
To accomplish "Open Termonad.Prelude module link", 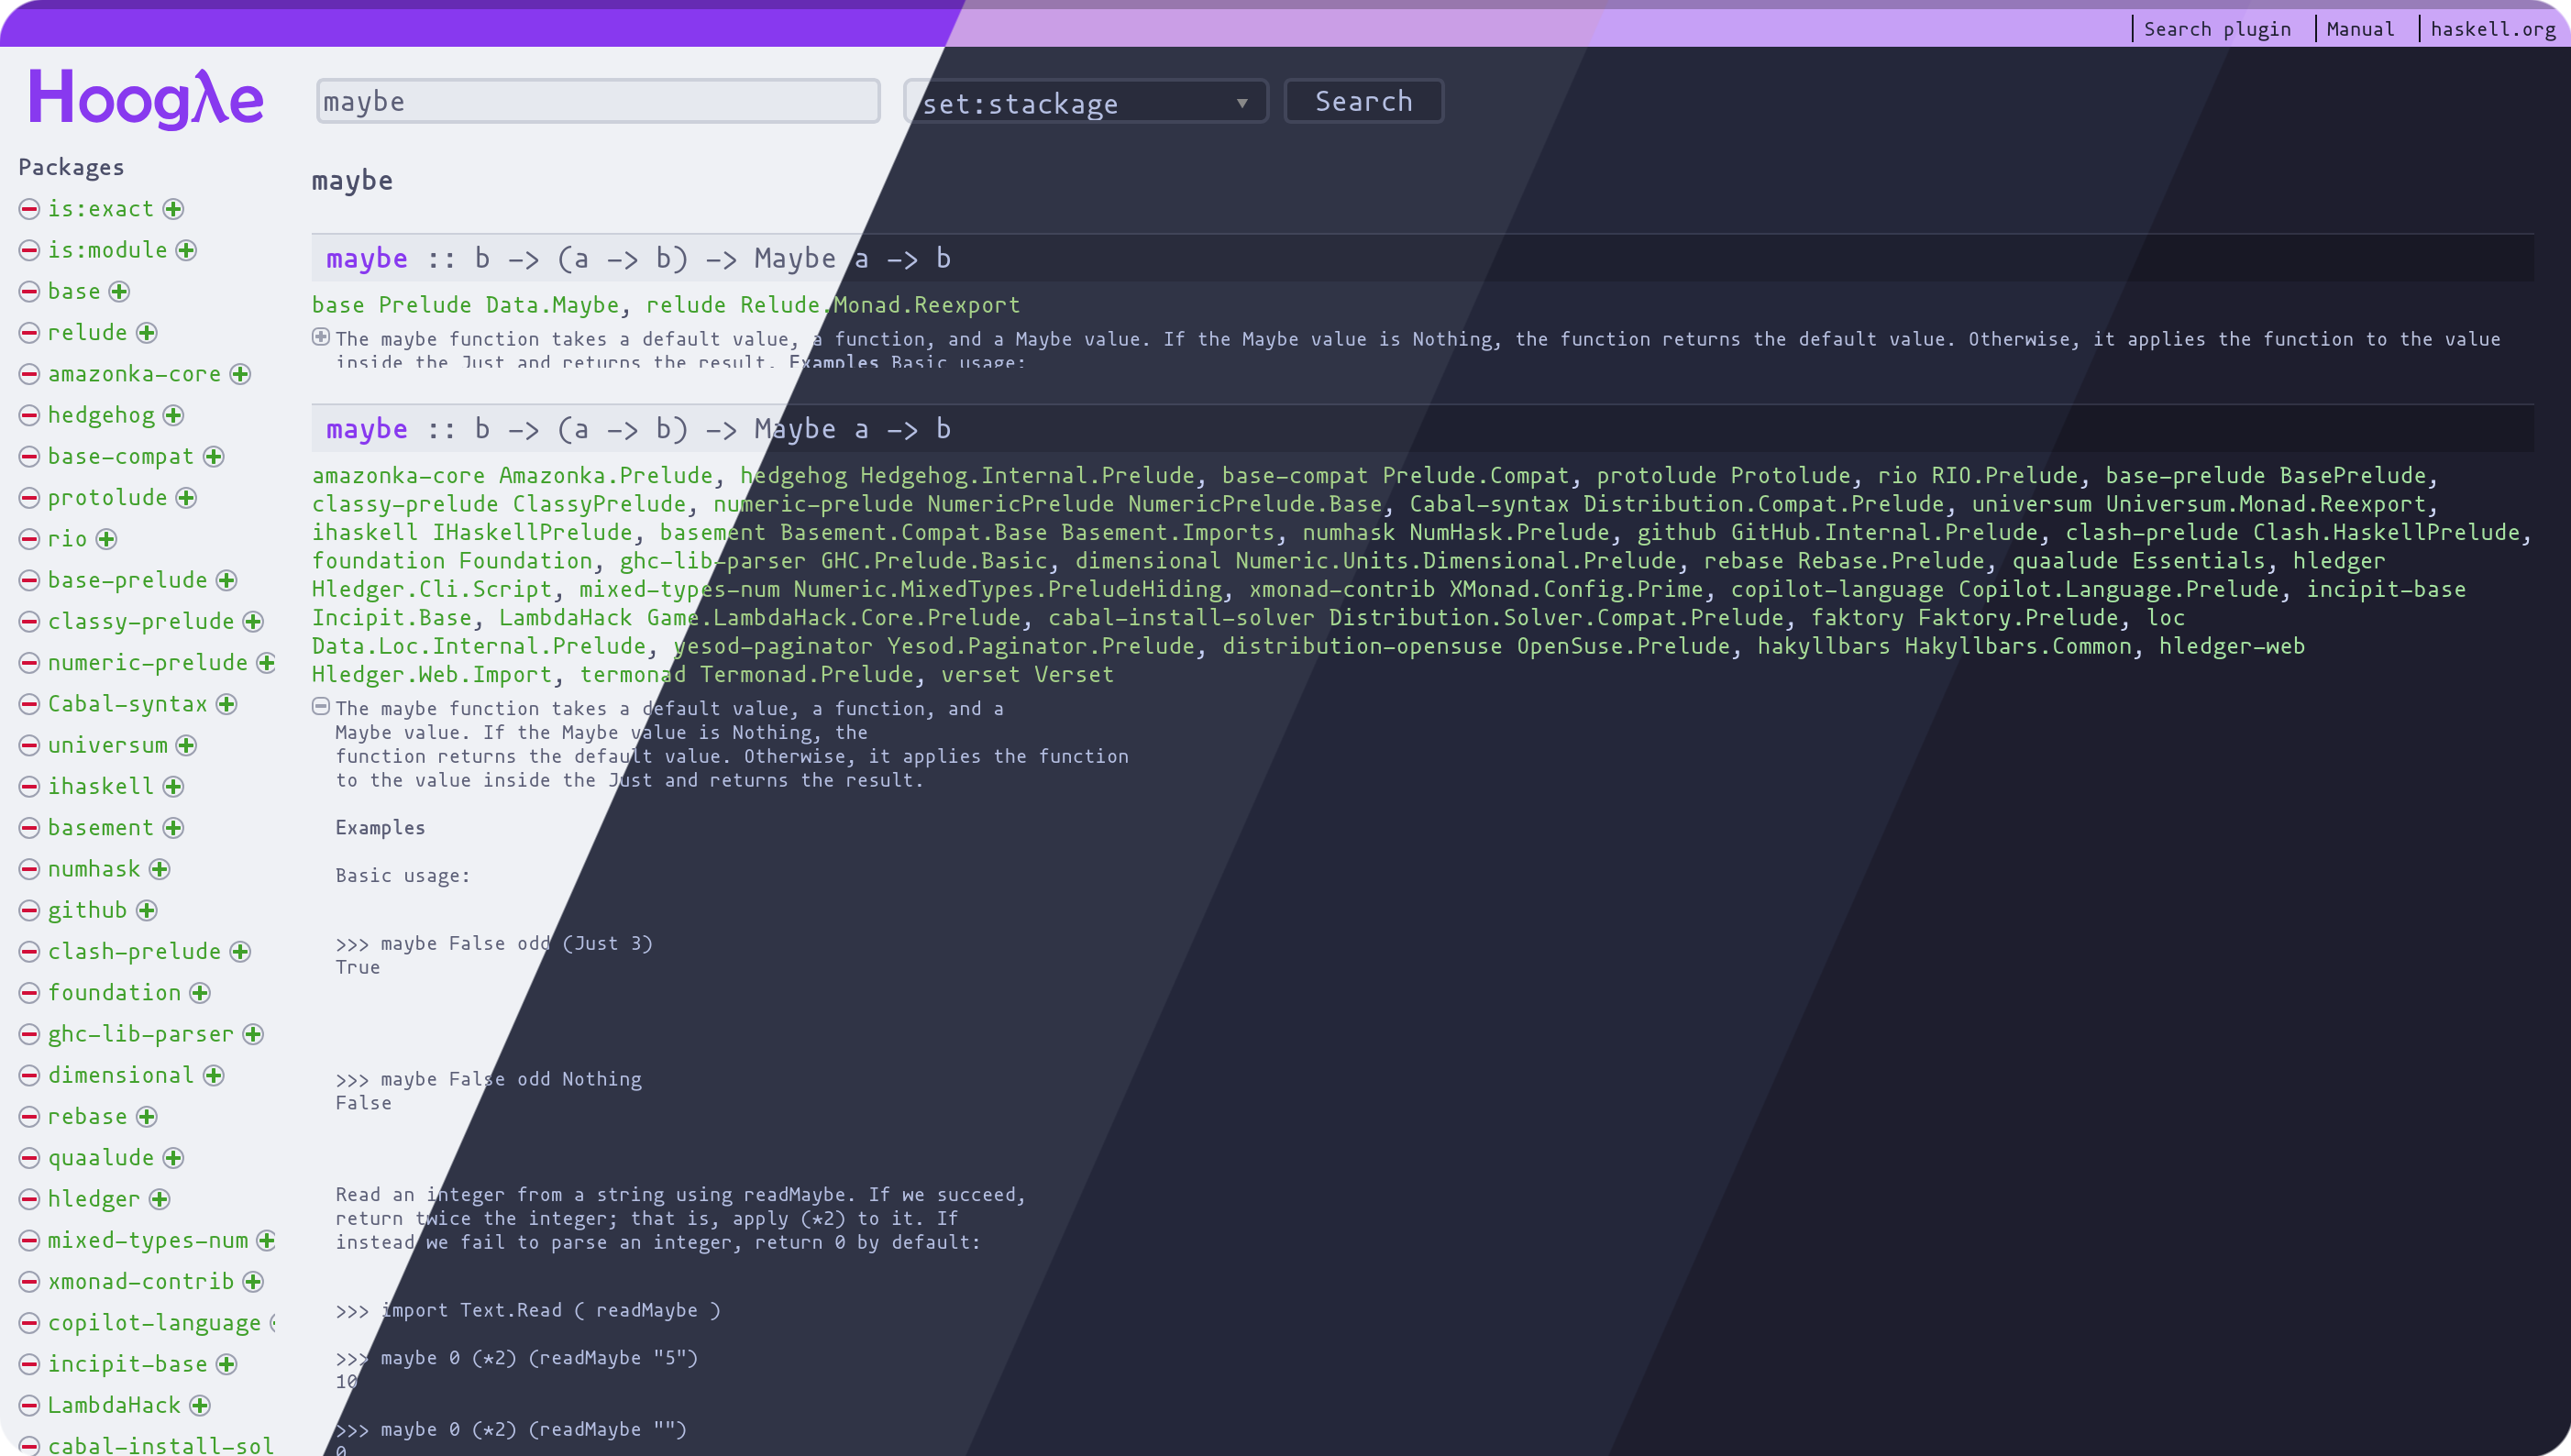I will [x=807, y=675].
